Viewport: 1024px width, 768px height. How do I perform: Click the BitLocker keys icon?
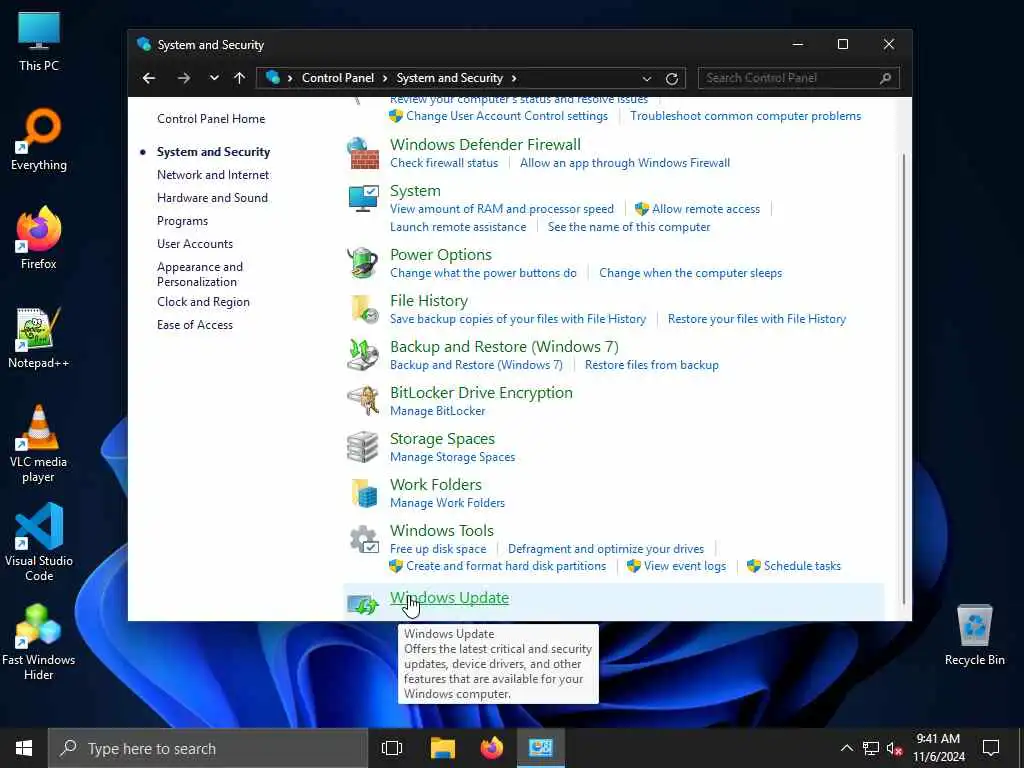pyautogui.click(x=363, y=400)
